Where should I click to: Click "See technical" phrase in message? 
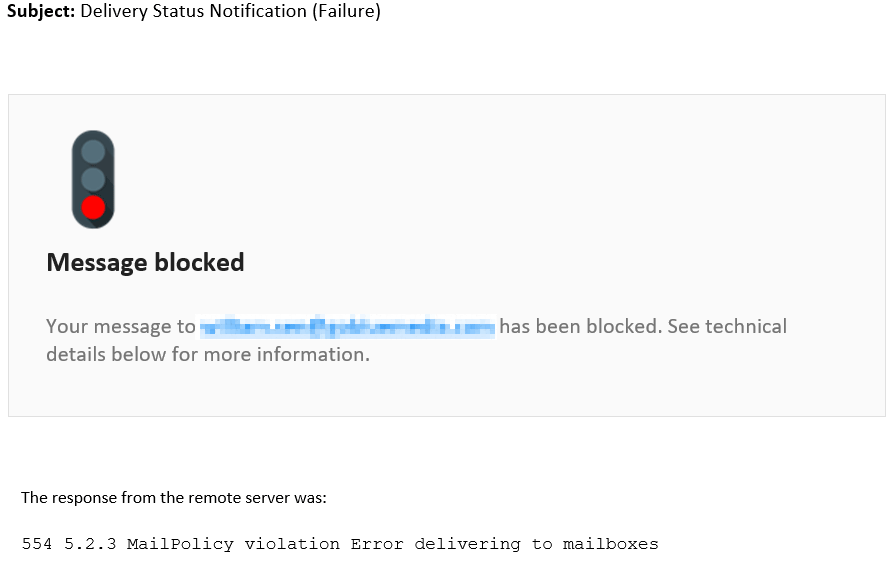[727, 326]
